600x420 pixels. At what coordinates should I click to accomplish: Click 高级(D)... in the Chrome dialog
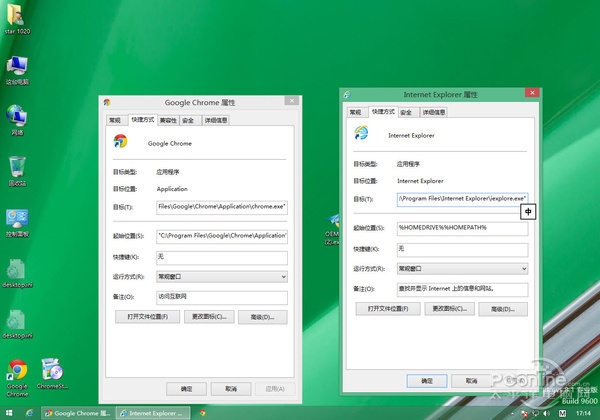tap(262, 317)
